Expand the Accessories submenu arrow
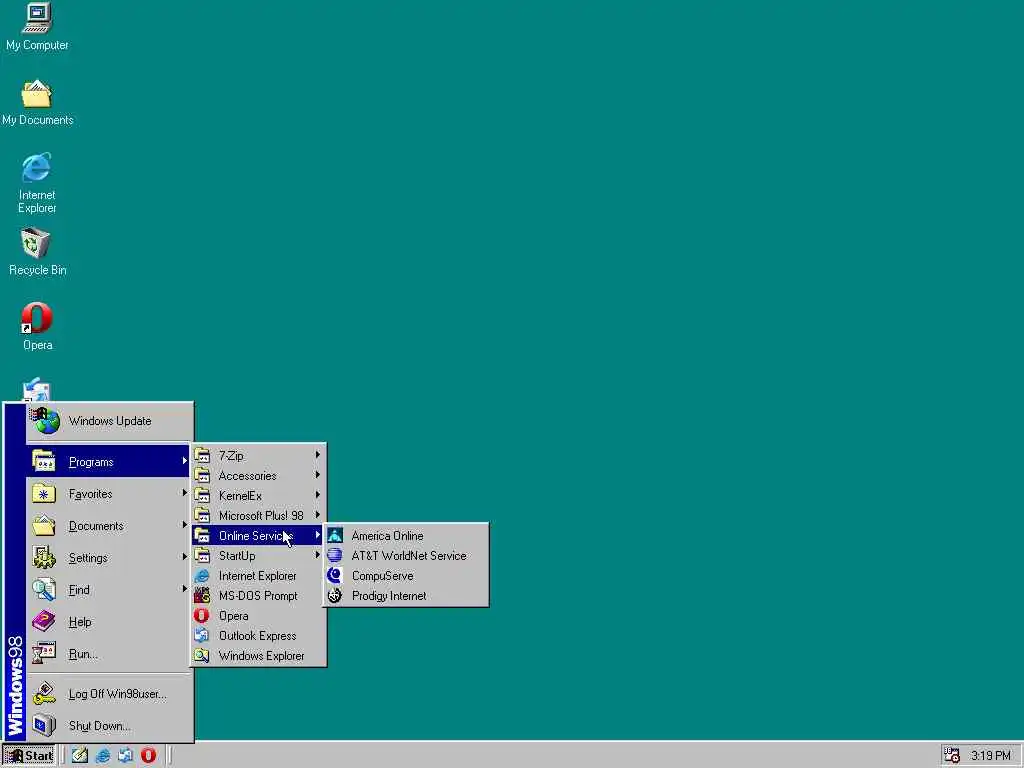Viewport: 1024px width, 768px height. [x=317, y=475]
